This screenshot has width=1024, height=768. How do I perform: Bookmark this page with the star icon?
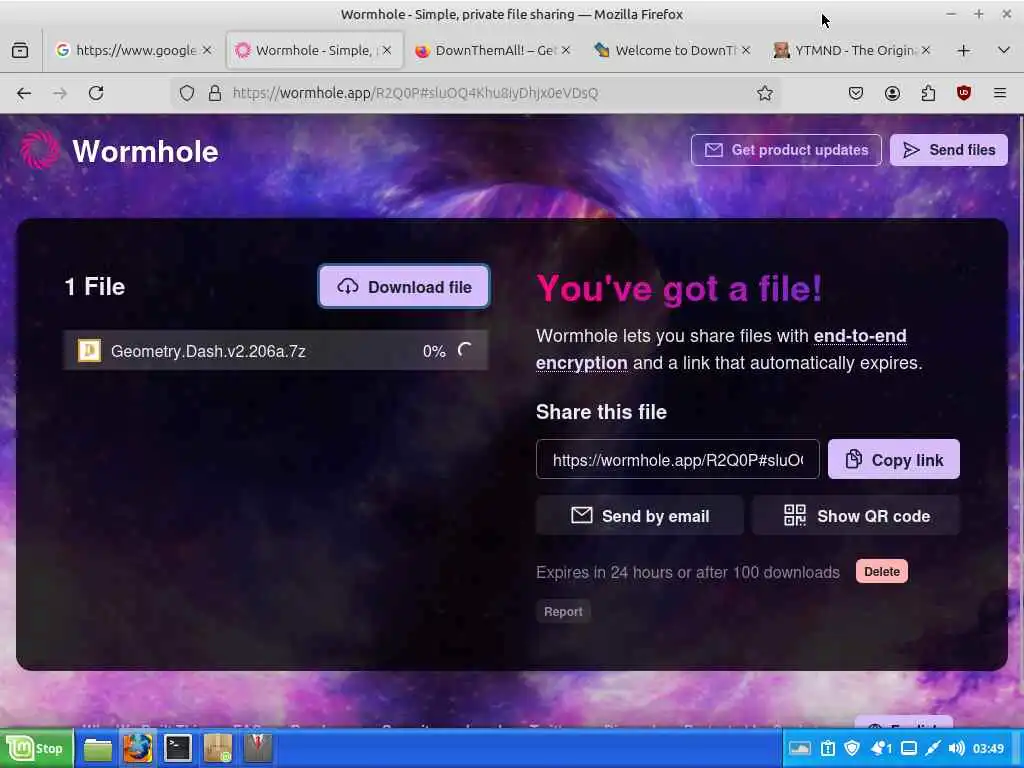point(765,93)
